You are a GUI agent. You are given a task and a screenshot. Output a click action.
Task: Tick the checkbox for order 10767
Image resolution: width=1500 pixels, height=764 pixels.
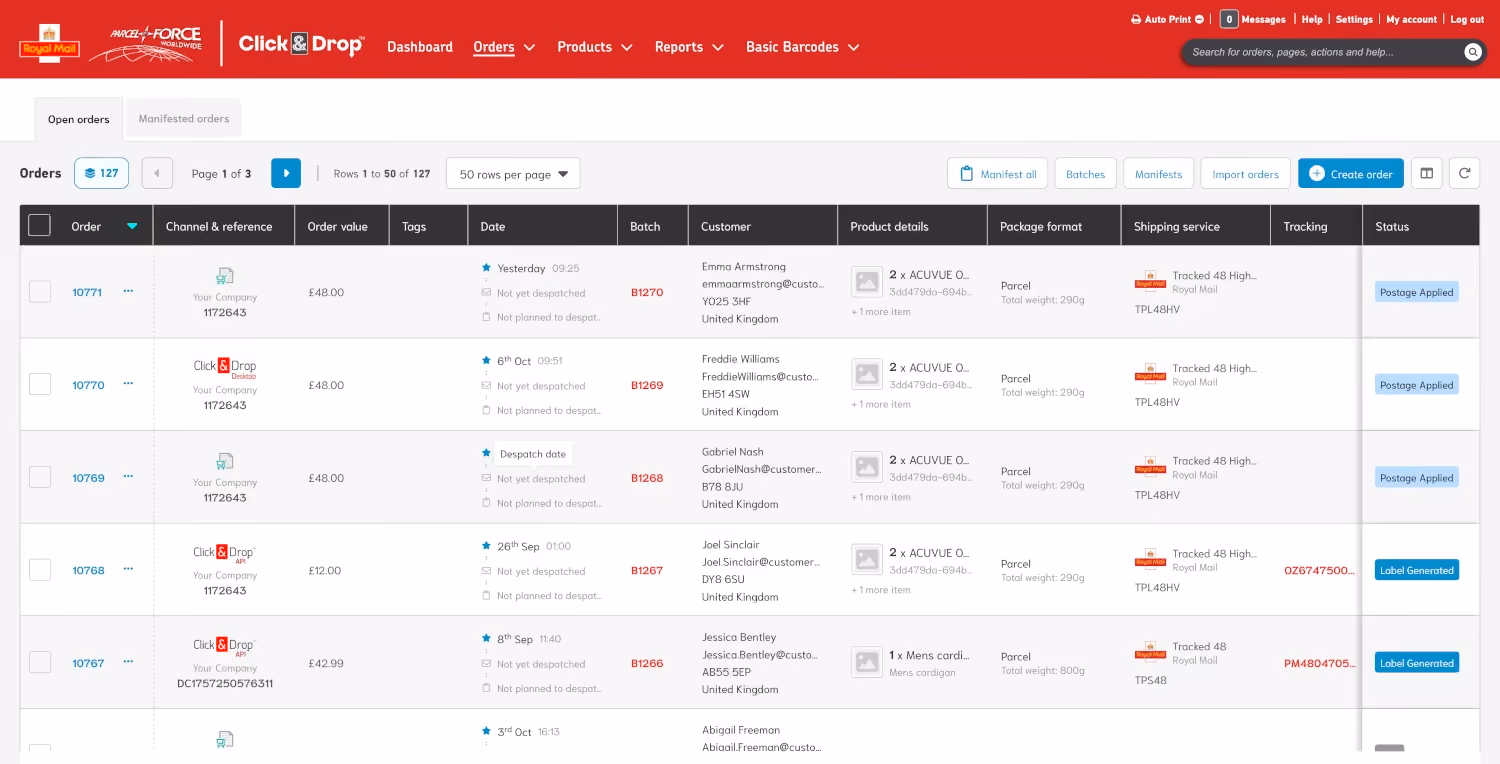tap(40, 662)
